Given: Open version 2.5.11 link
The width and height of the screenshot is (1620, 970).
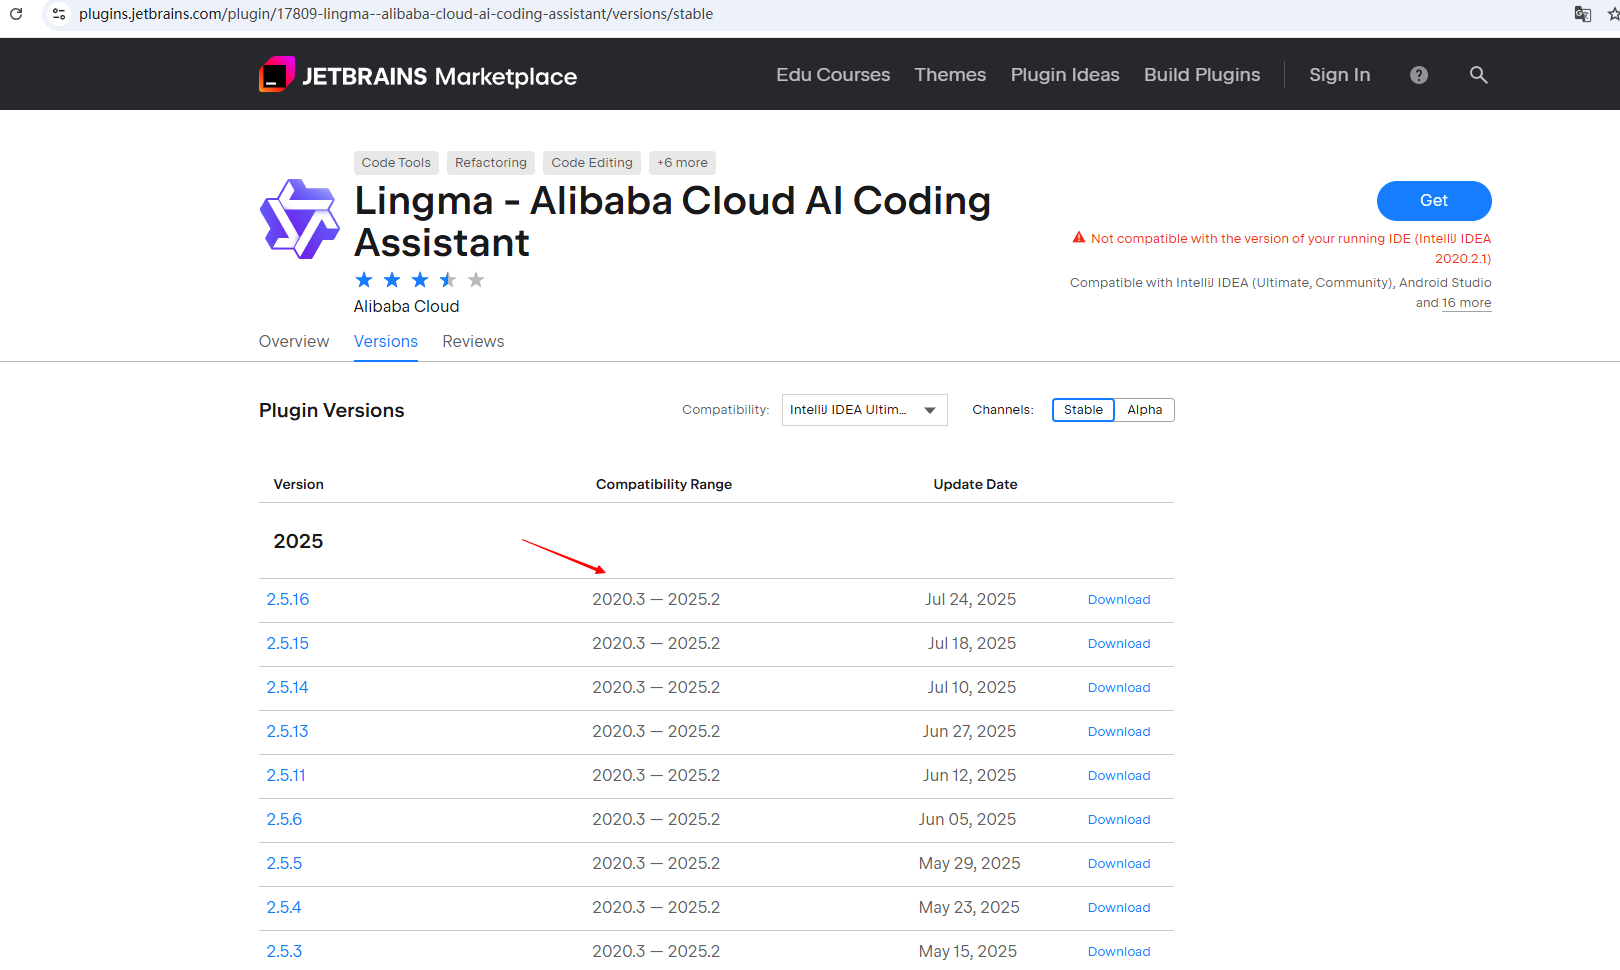Looking at the screenshot, I should pos(286,776).
